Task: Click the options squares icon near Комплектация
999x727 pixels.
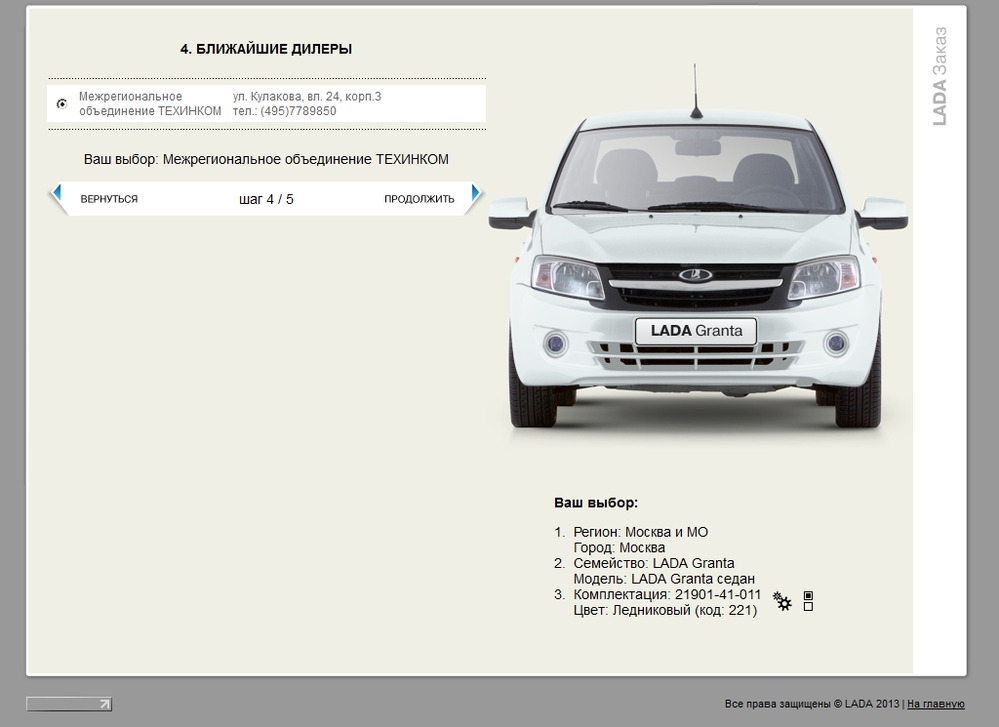Action: point(808,601)
